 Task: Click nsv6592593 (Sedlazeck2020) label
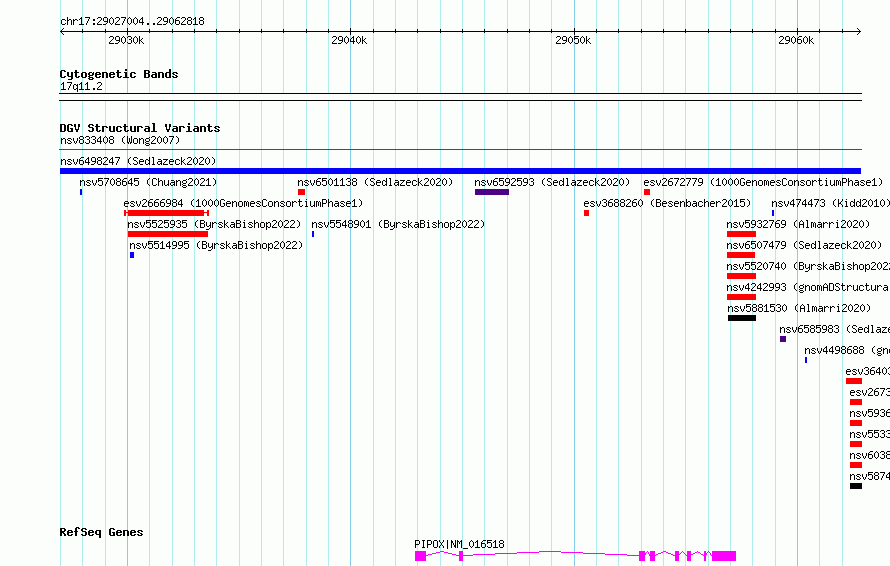(x=552, y=182)
